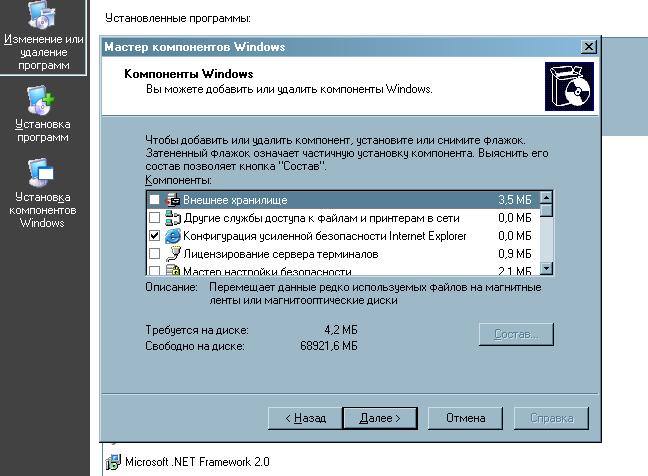Click the terminal server licensing icon

click(173, 254)
